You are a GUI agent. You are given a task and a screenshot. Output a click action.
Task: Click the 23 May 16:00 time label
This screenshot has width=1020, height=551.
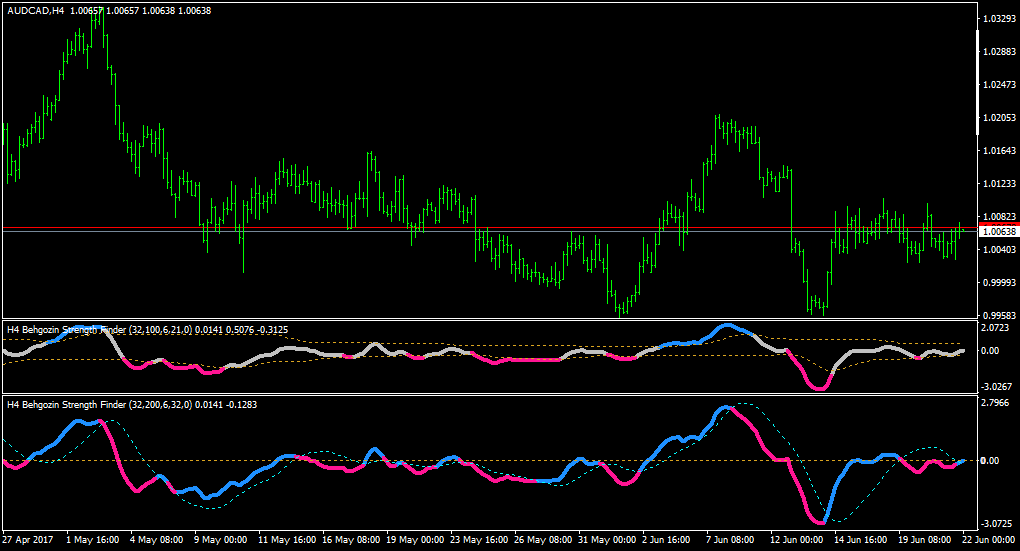[x=479, y=539]
